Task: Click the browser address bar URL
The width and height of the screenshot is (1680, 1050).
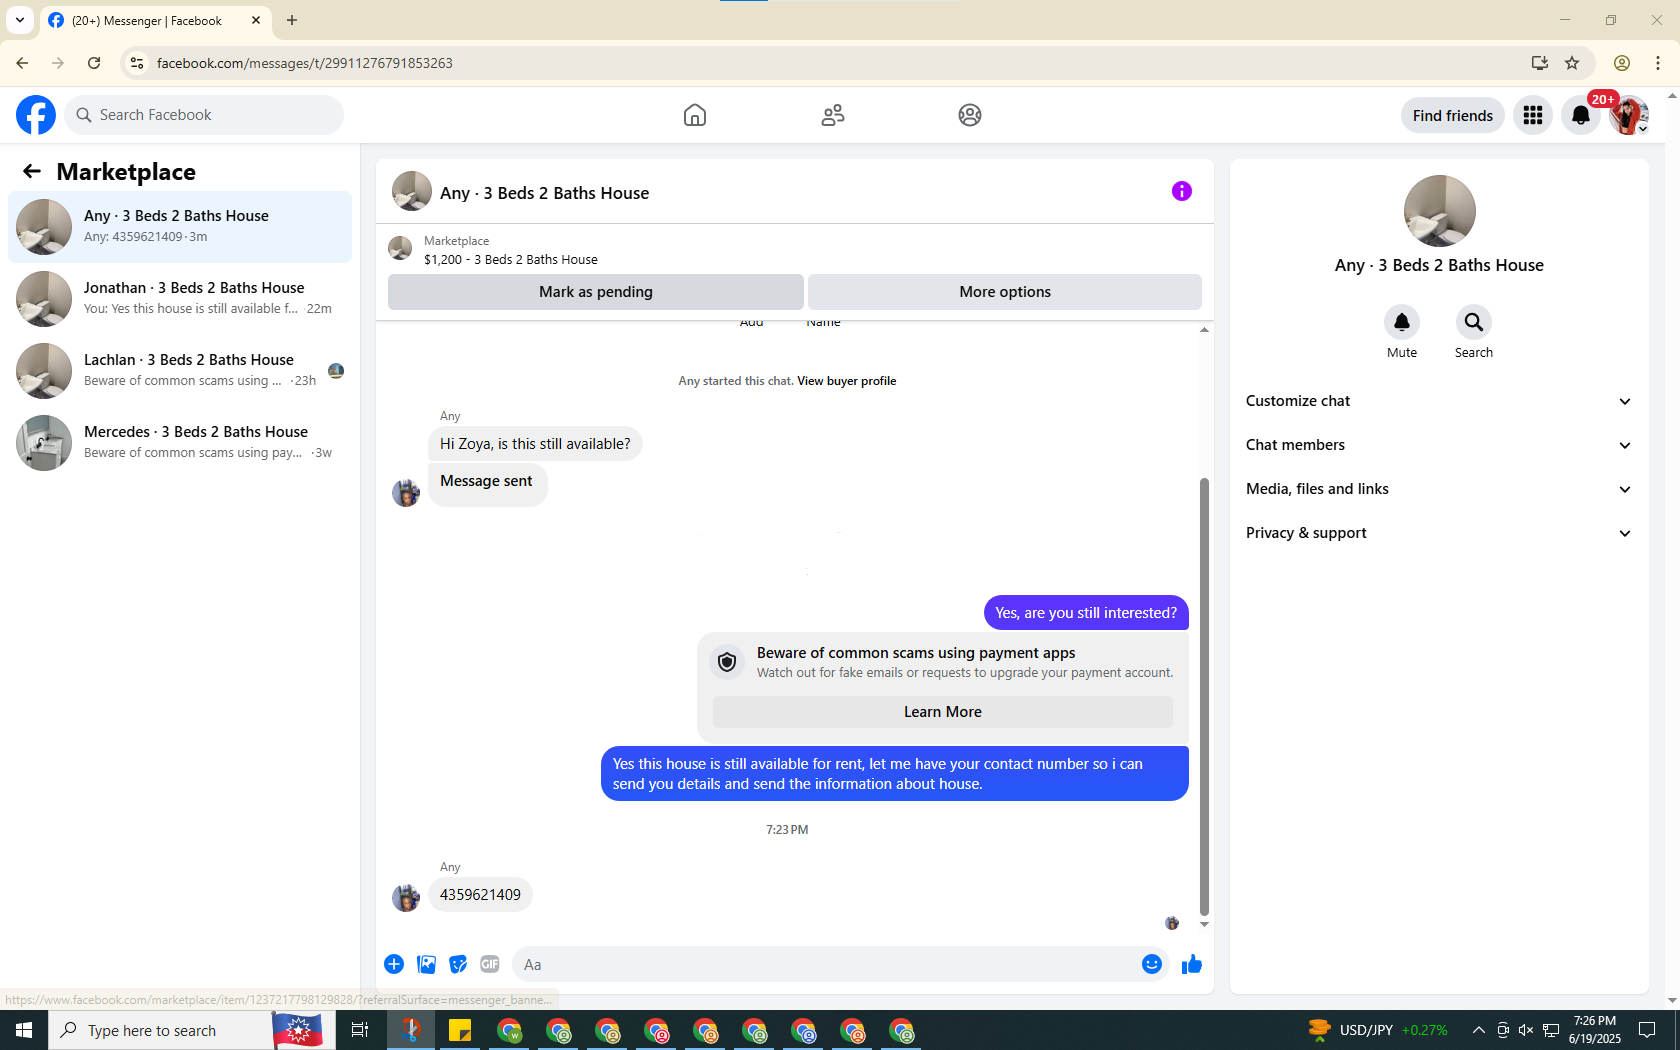Action: [305, 63]
